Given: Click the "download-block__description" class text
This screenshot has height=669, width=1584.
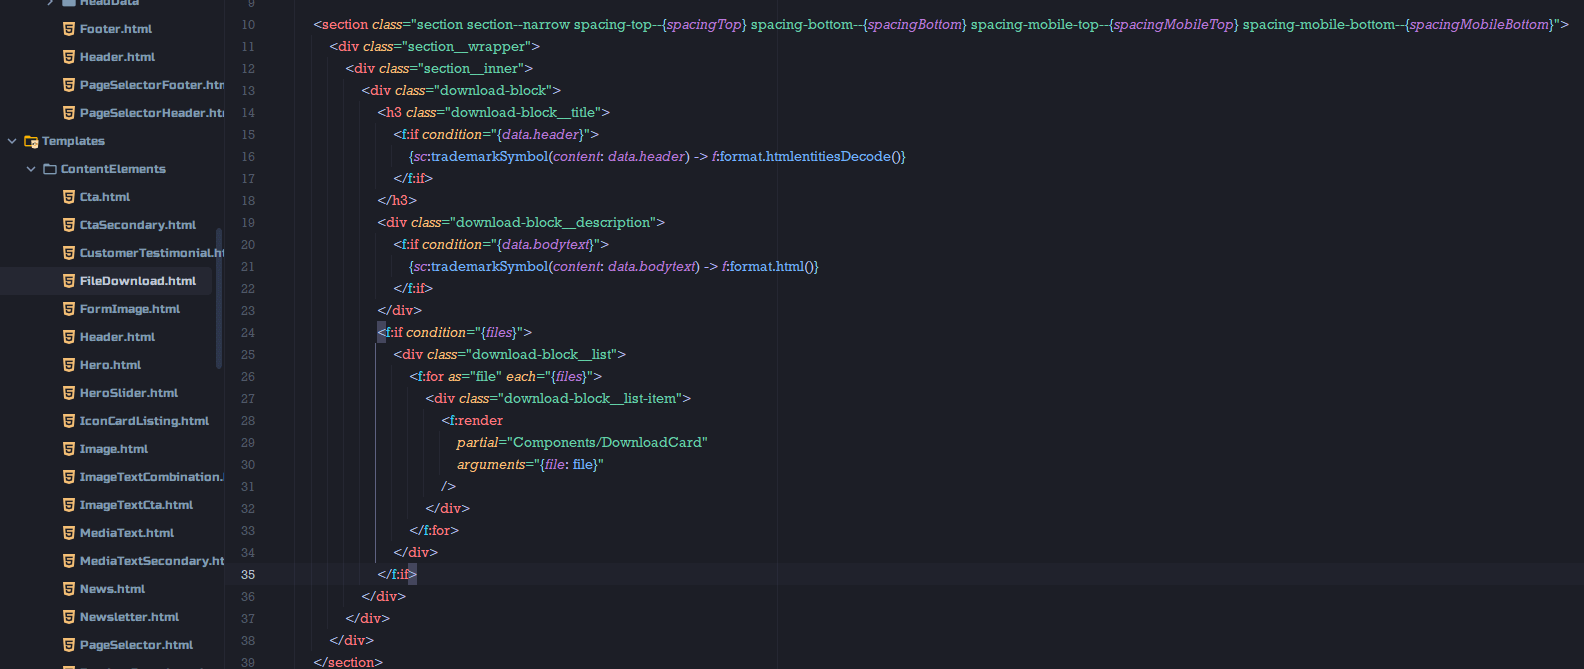Looking at the screenshot, I should (x=553, y=223).
